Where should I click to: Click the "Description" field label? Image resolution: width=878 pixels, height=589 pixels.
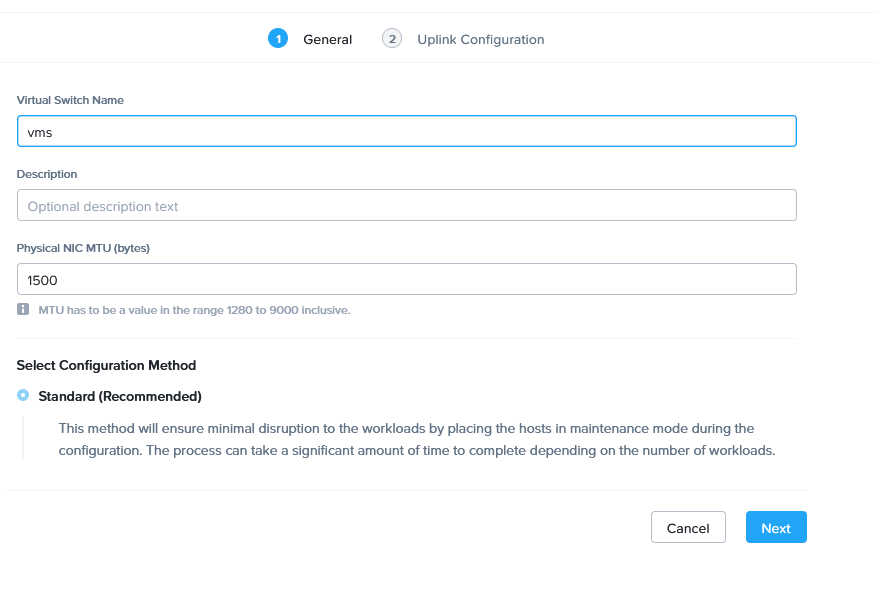click(x=47, y=174)
